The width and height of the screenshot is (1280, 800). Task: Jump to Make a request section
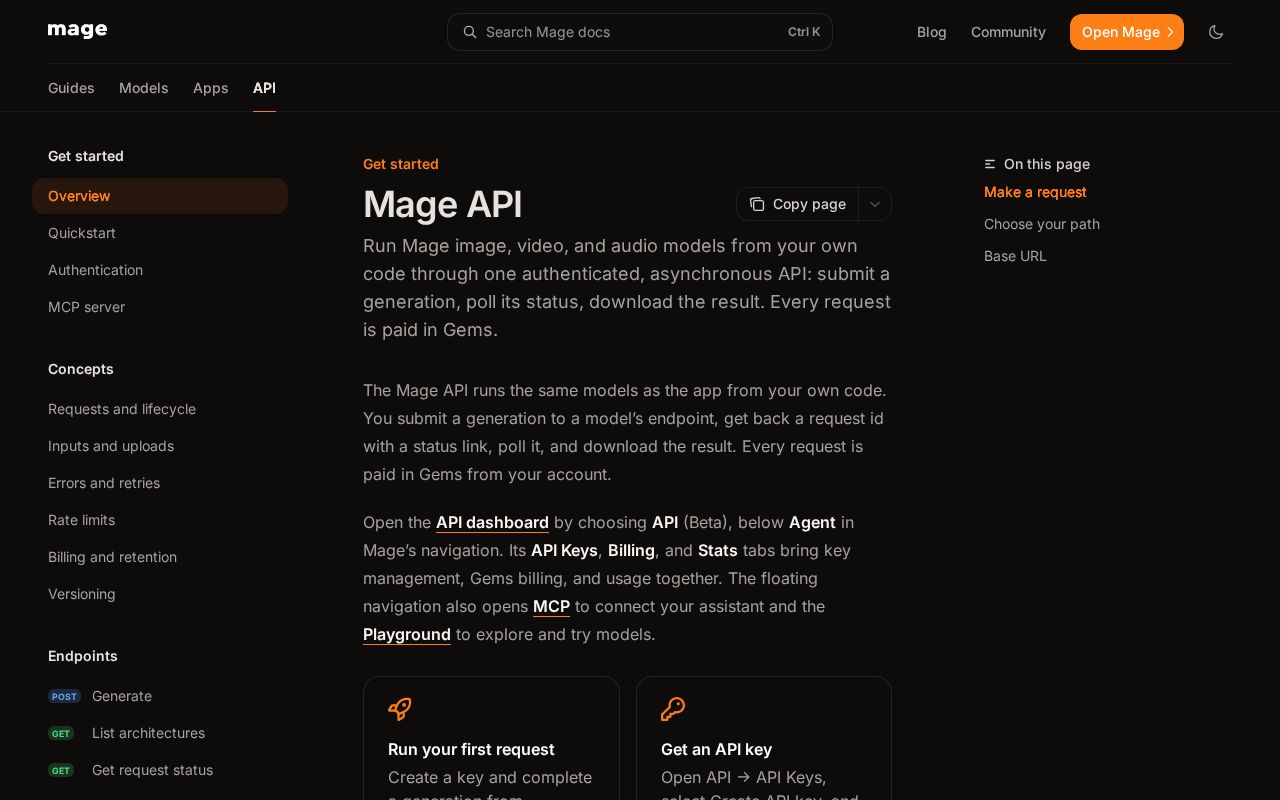(x=1035, y=192)
